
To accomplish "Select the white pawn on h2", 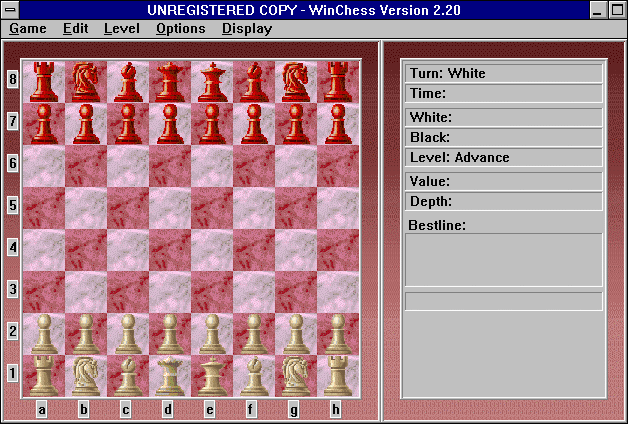I will point(338,334).
